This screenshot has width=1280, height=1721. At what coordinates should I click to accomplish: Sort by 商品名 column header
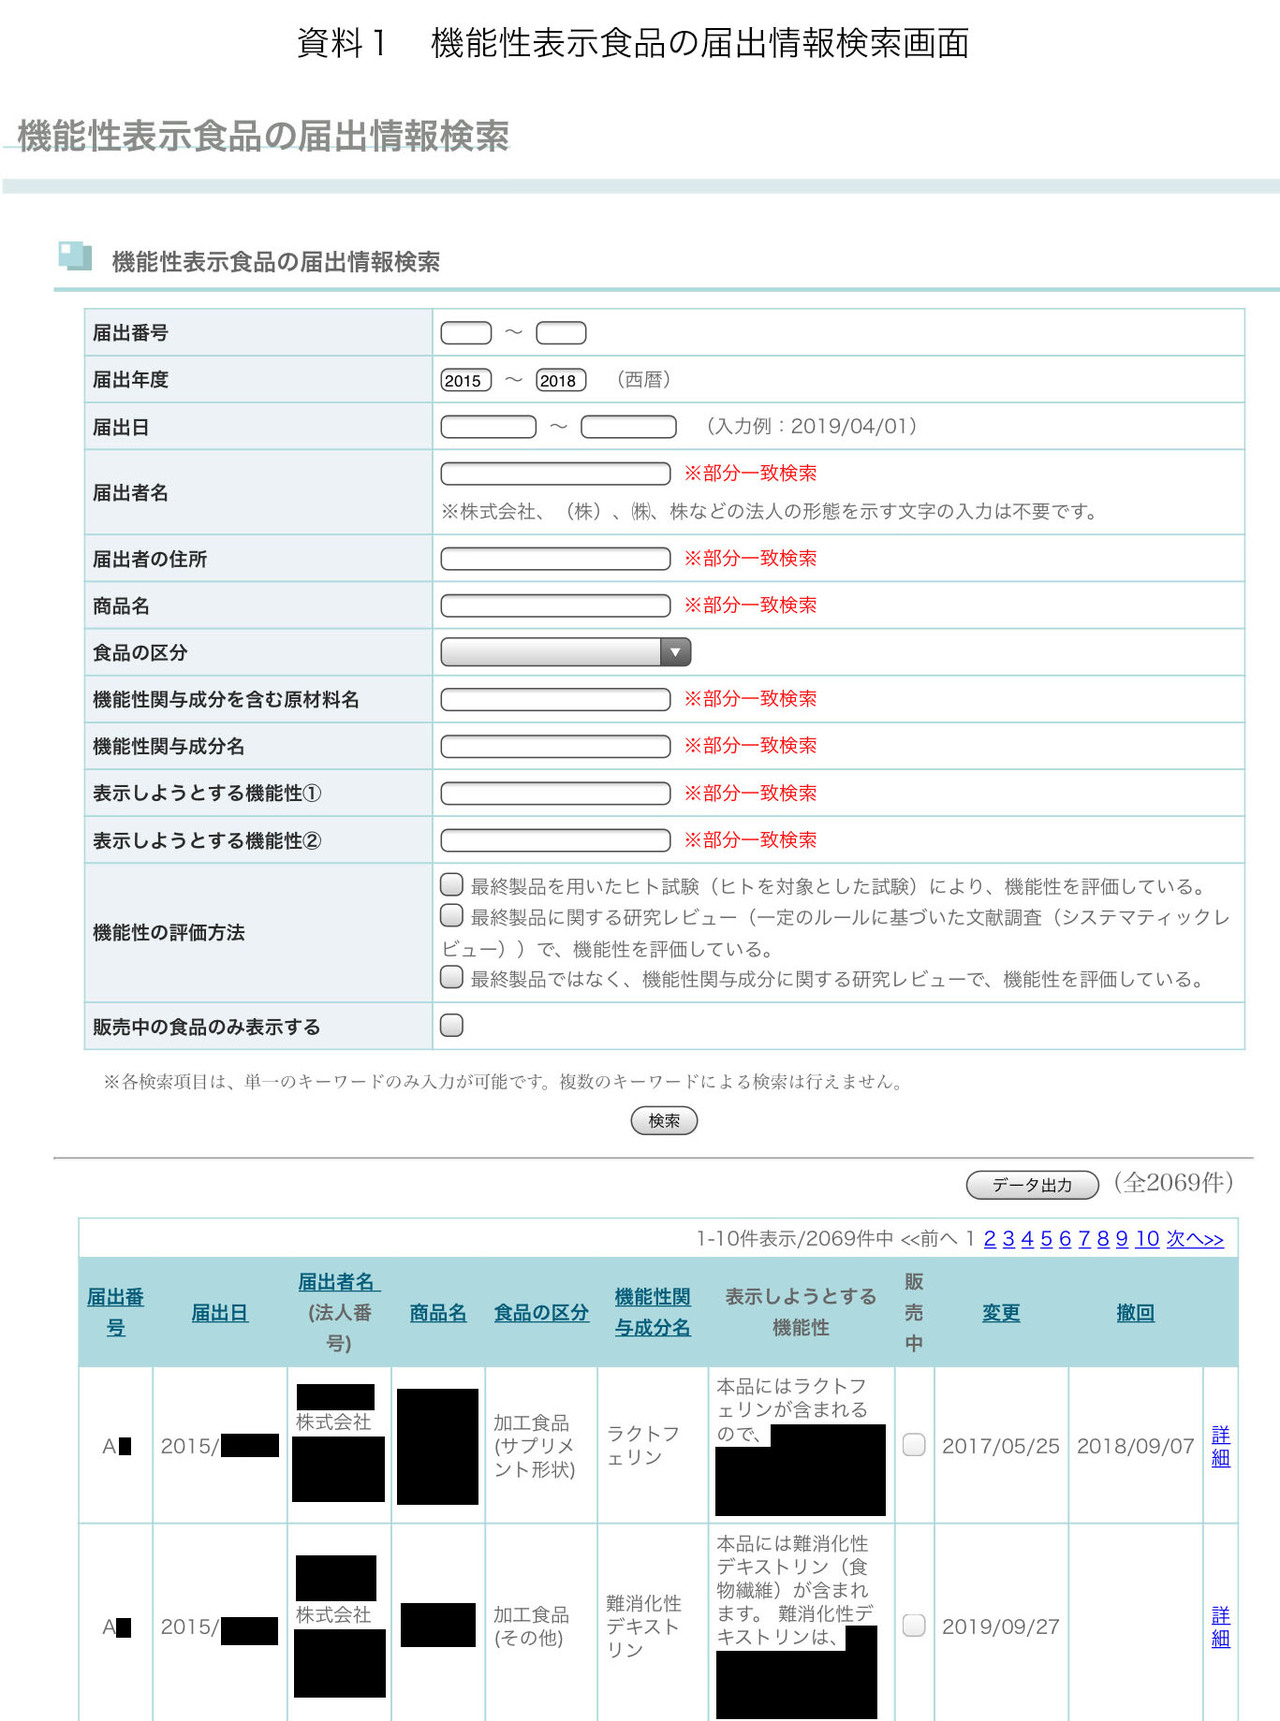click(x=438, y=1313)
